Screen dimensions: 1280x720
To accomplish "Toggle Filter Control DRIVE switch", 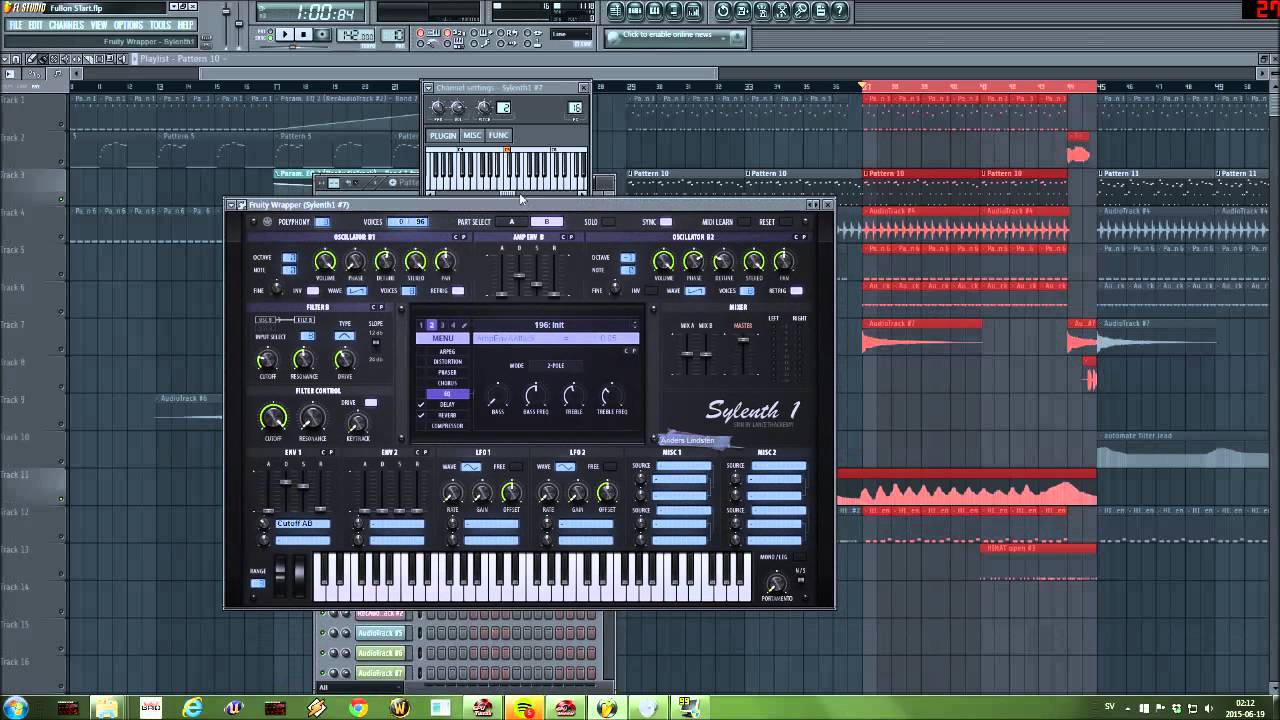I will (x=371, y=403).
